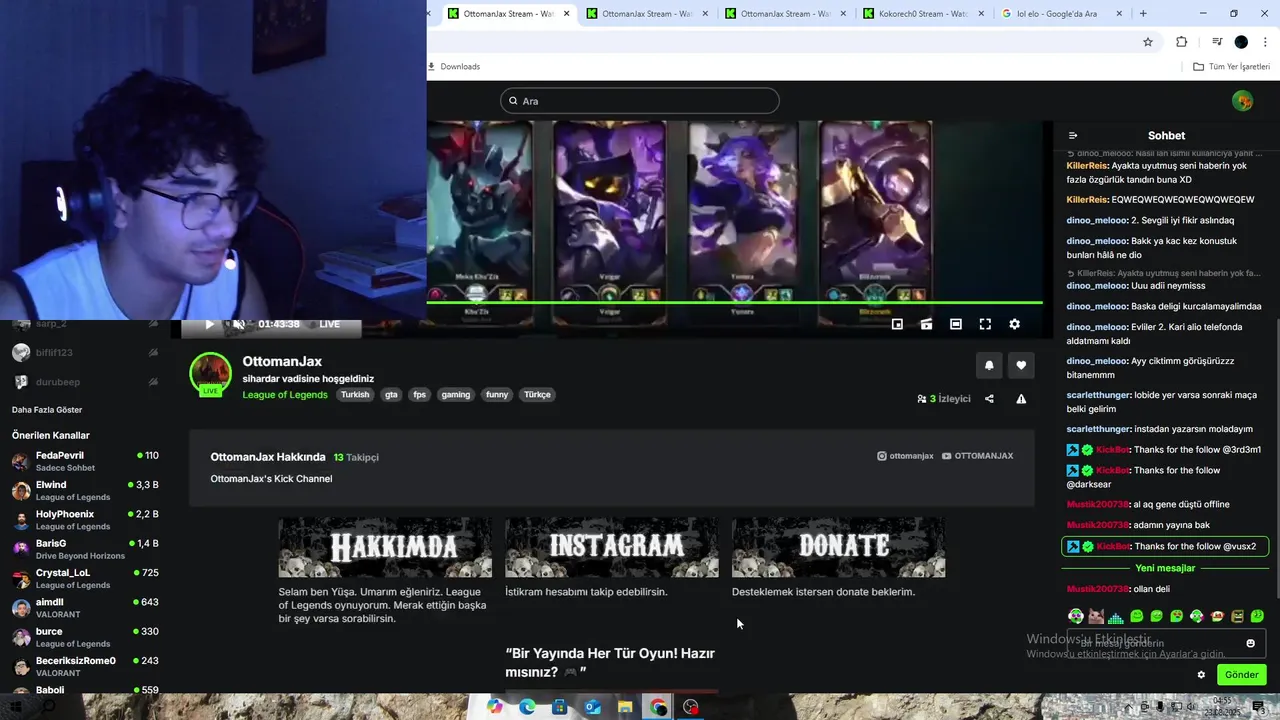Image resolution: width=1280 pixels, height=720 pixels.
Task: Select the fps tag
Action: coord(419,395)
